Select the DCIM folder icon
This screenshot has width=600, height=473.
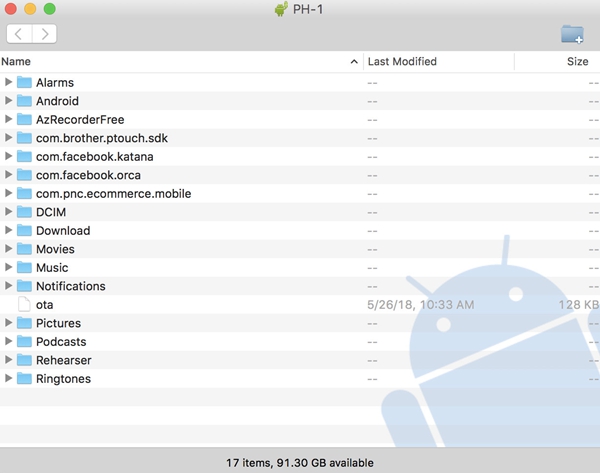[24, 212]
